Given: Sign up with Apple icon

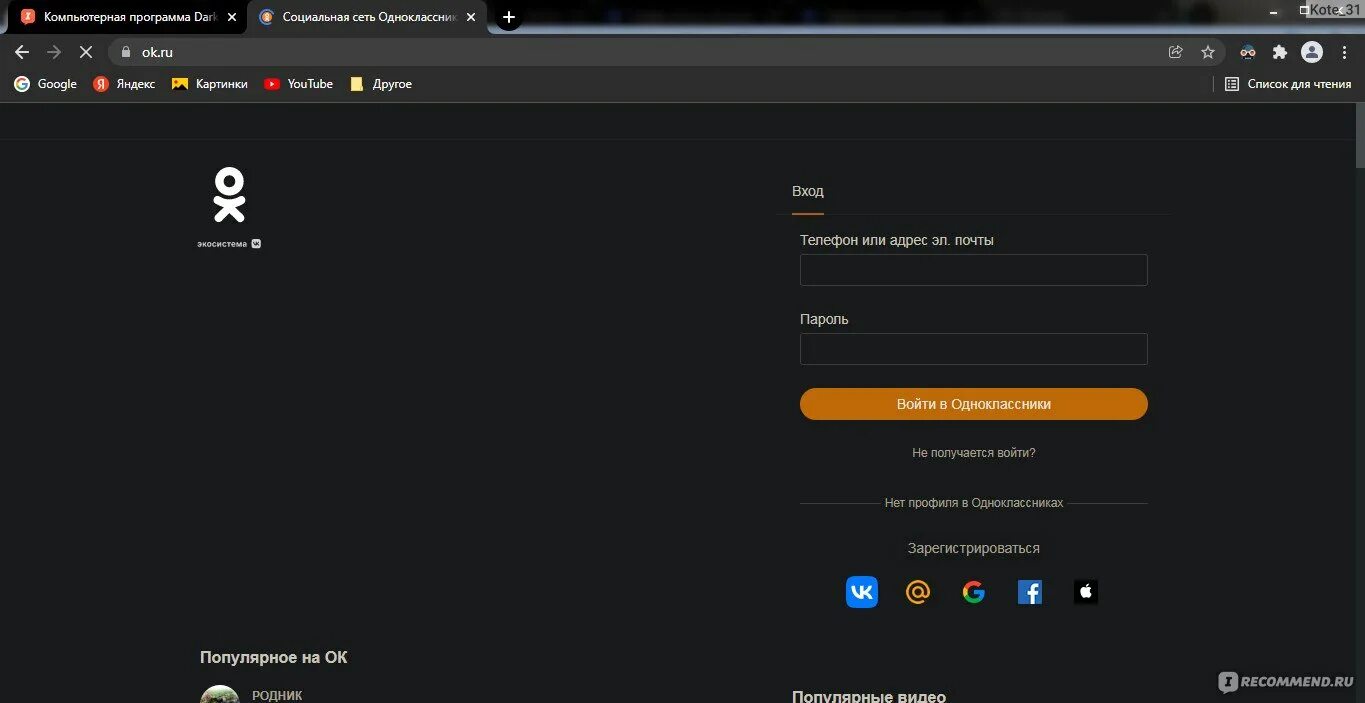Looking at the screenshot, I should 1086,592.
